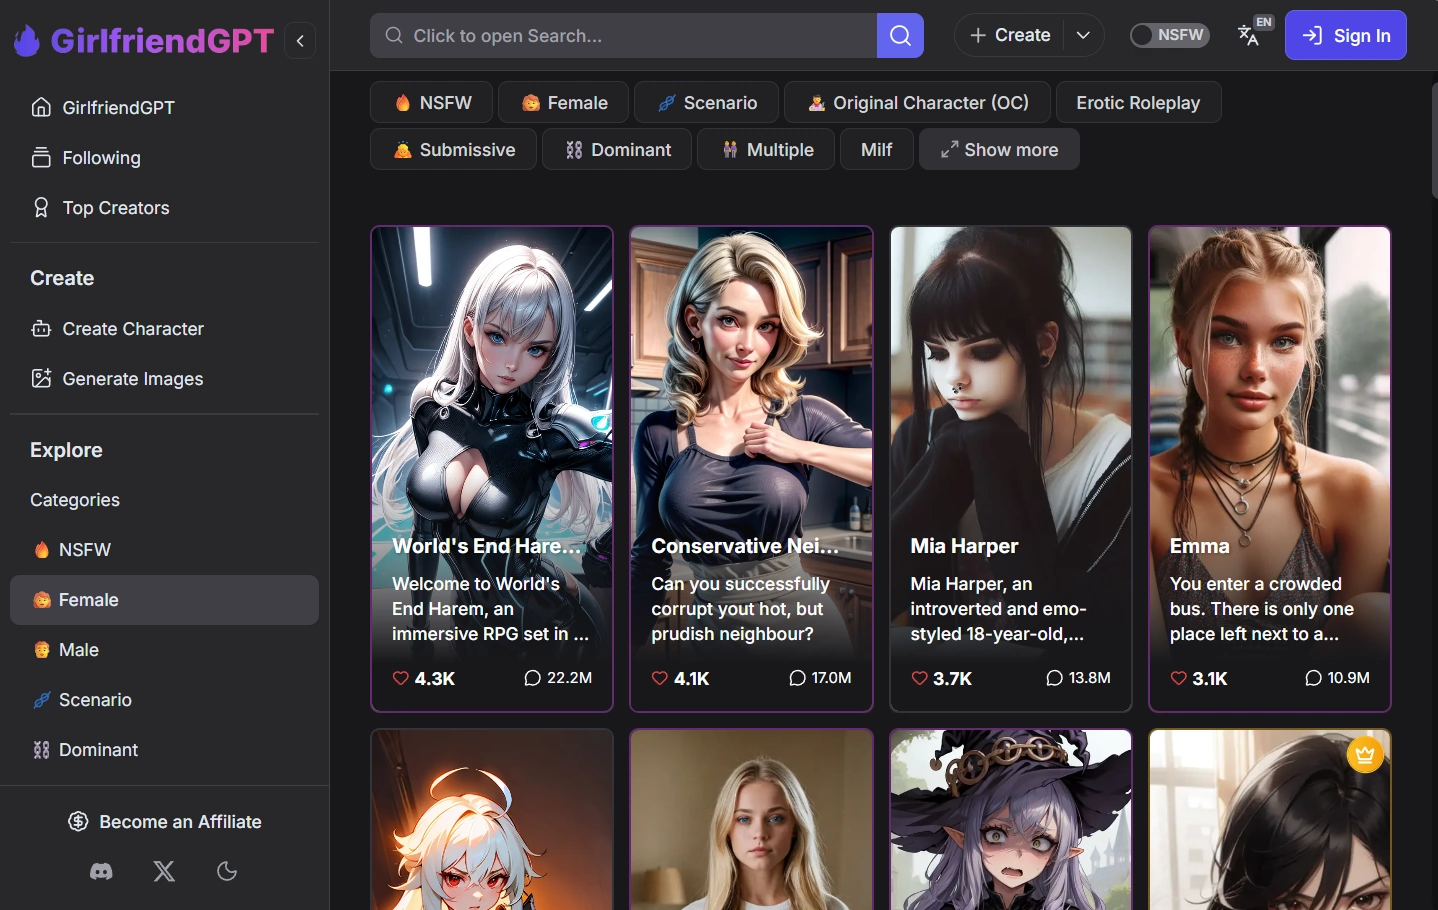Click the language translate icon

(x=1248, y=36)
